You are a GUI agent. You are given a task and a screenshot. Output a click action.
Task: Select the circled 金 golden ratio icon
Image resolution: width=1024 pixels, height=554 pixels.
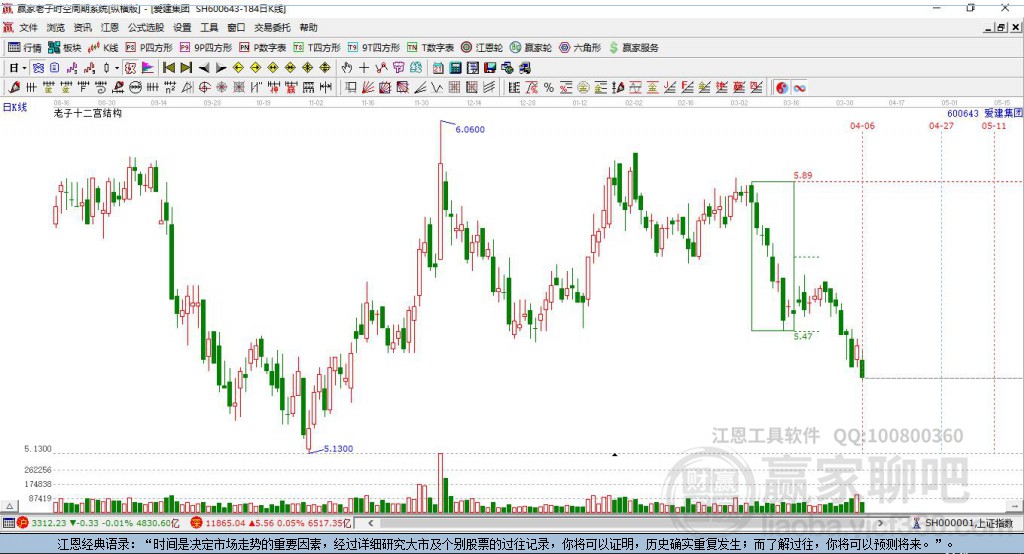[x=583, y=88]
